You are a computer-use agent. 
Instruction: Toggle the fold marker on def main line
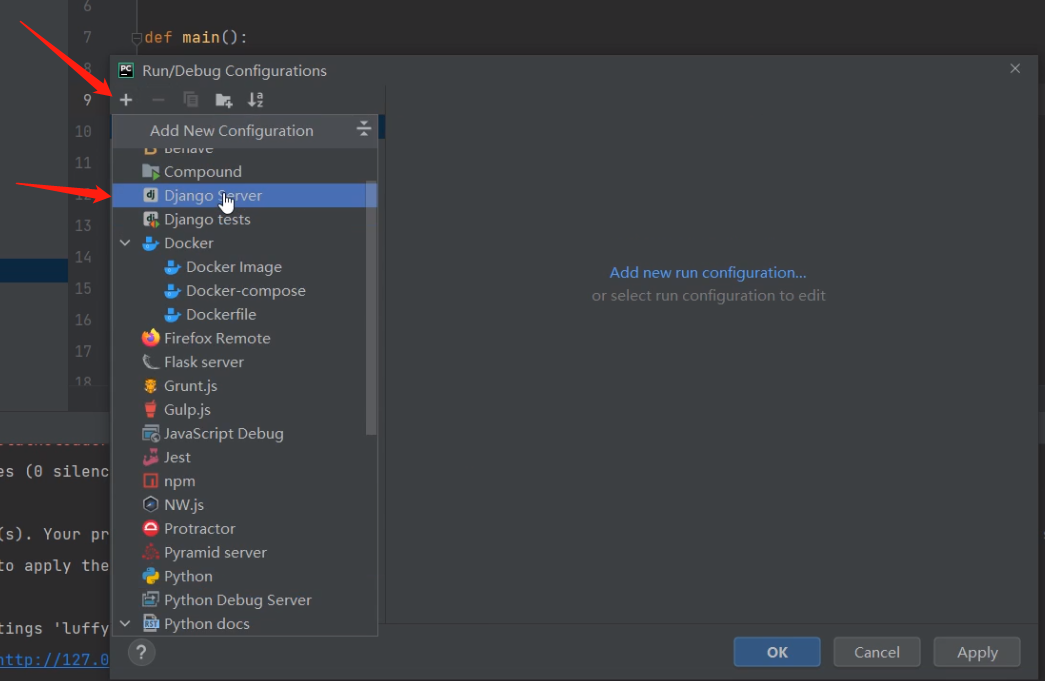[x=137, y=38]
